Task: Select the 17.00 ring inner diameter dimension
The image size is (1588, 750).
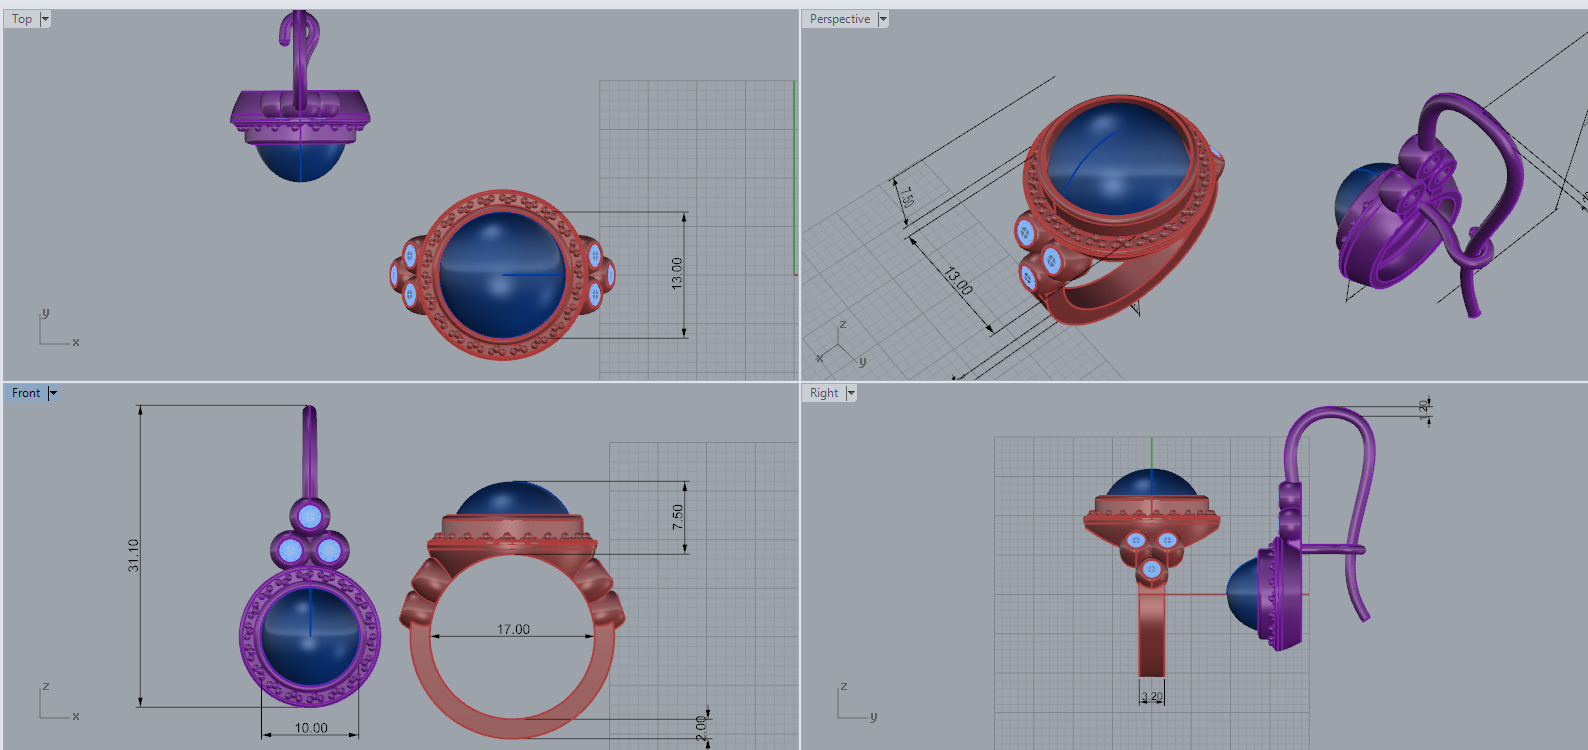Action: click(x=513, y=629)
